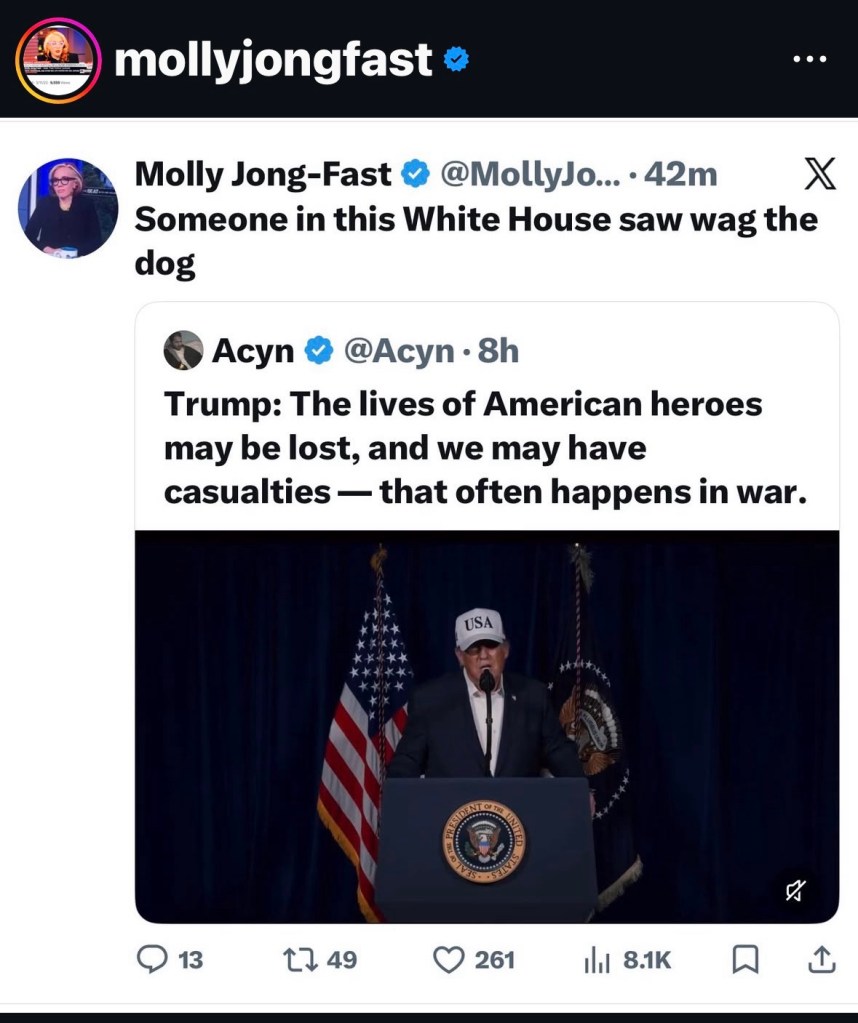Tap the blue verified badge beside mollyjongfast

[456, 61]
